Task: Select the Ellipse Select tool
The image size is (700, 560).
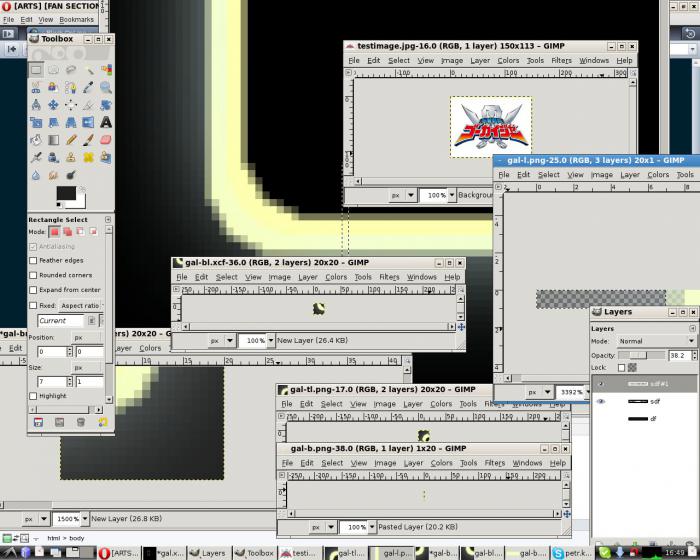Action: point(54,70)
